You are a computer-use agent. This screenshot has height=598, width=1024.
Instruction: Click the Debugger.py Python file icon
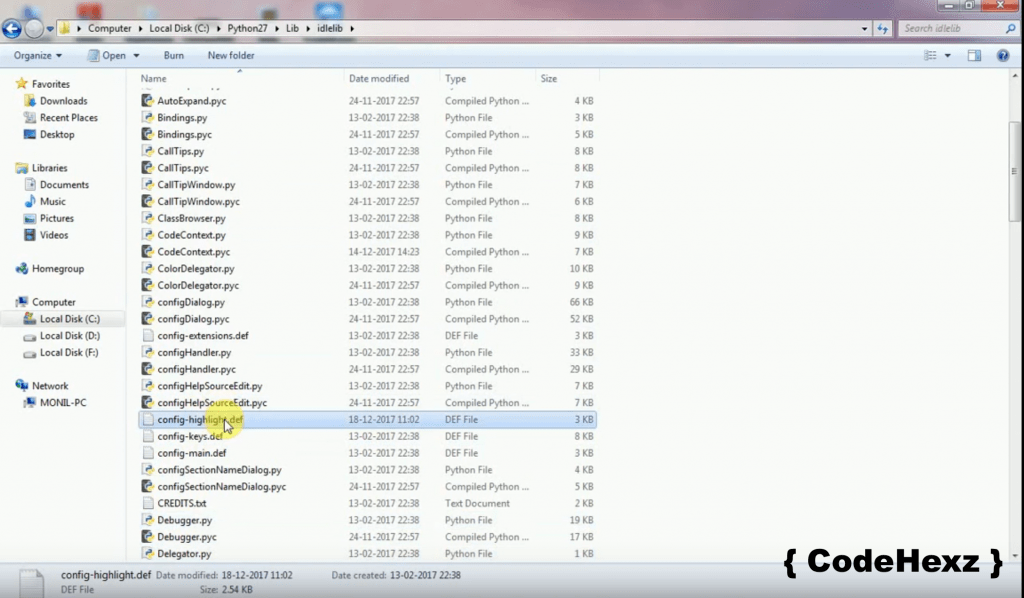[148, 520]
